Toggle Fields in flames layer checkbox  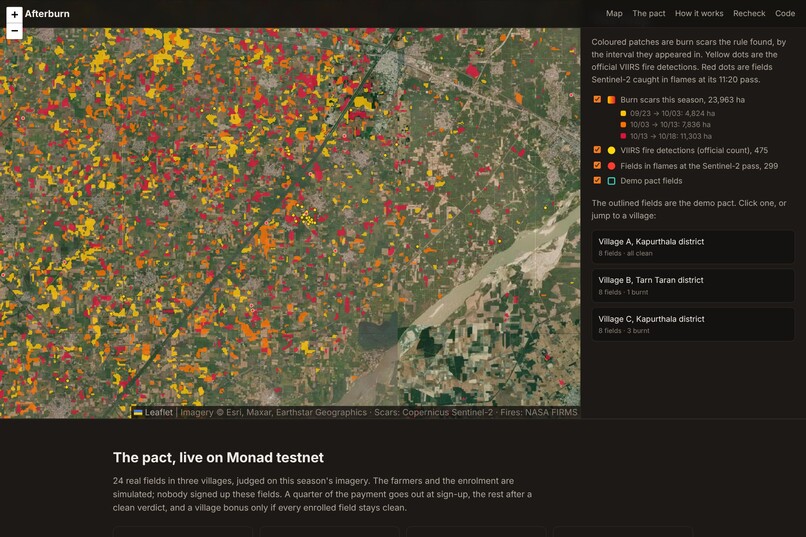[597, 165]
